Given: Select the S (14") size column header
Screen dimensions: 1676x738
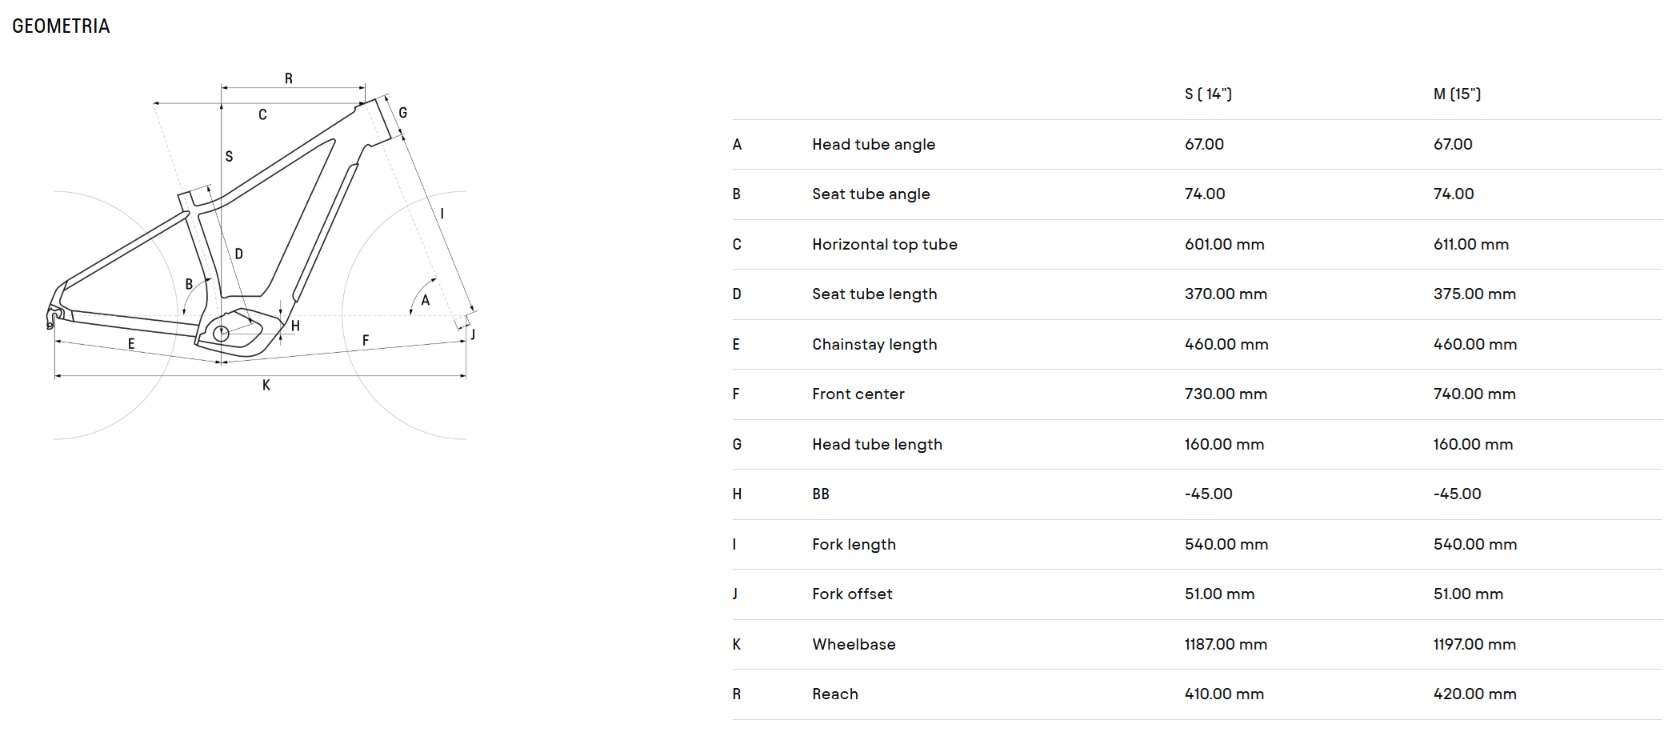Looking at the screenshot, I should click(x=1208, y=94).
